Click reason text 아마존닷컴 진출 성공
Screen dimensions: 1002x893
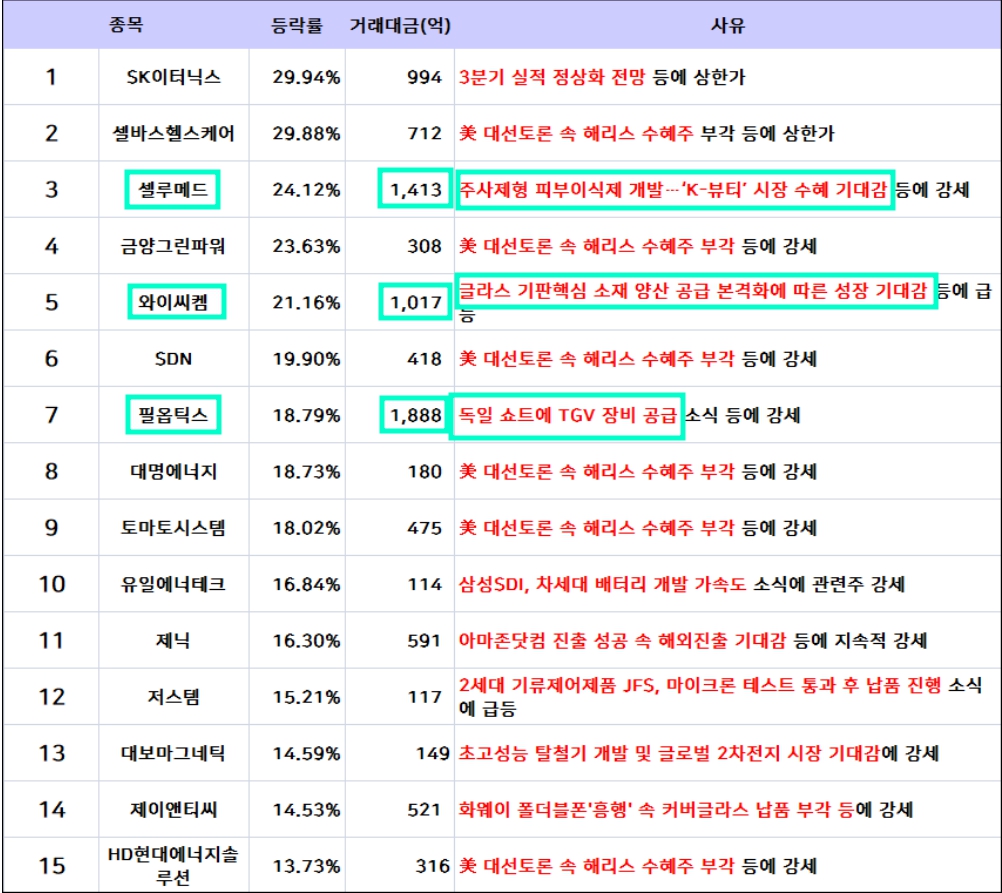543,641
